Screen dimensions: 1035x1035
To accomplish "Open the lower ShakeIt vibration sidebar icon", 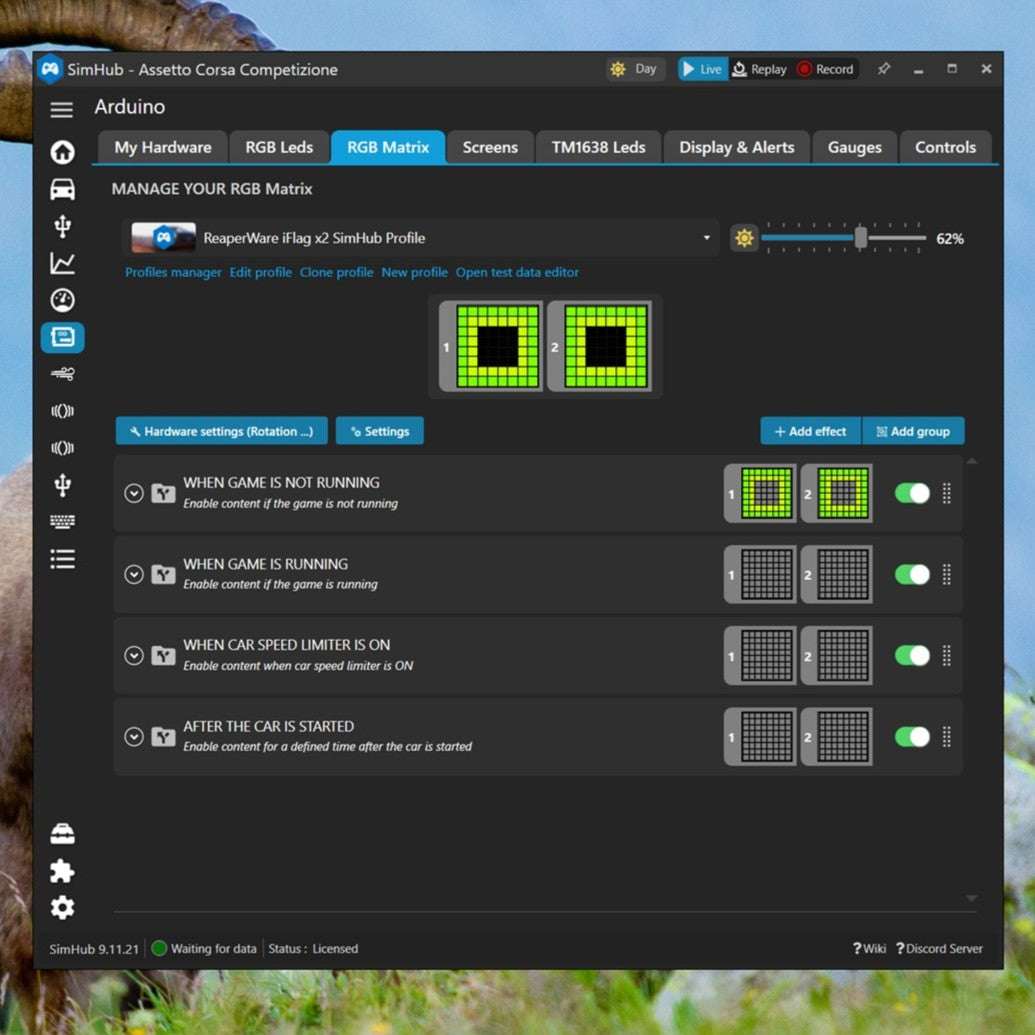I will click(63, 448).
